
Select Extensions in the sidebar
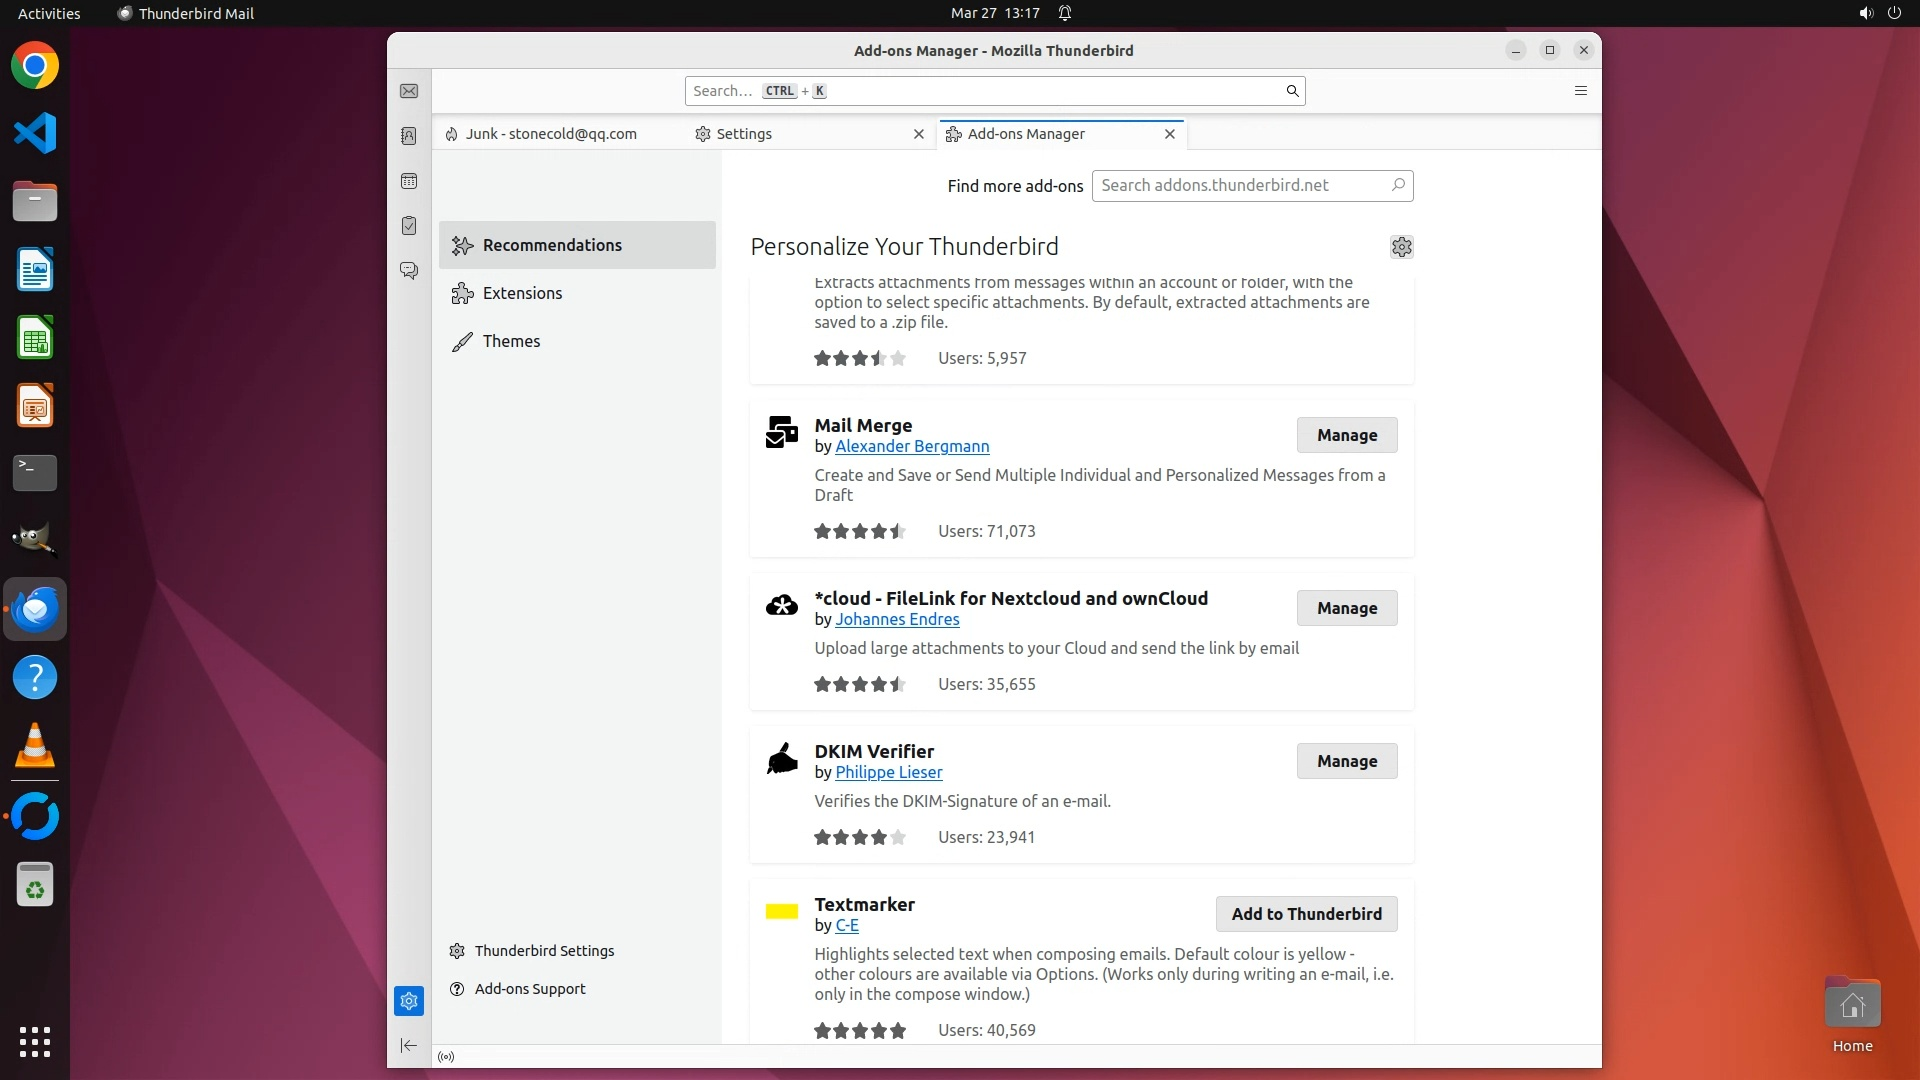[522, 293]
